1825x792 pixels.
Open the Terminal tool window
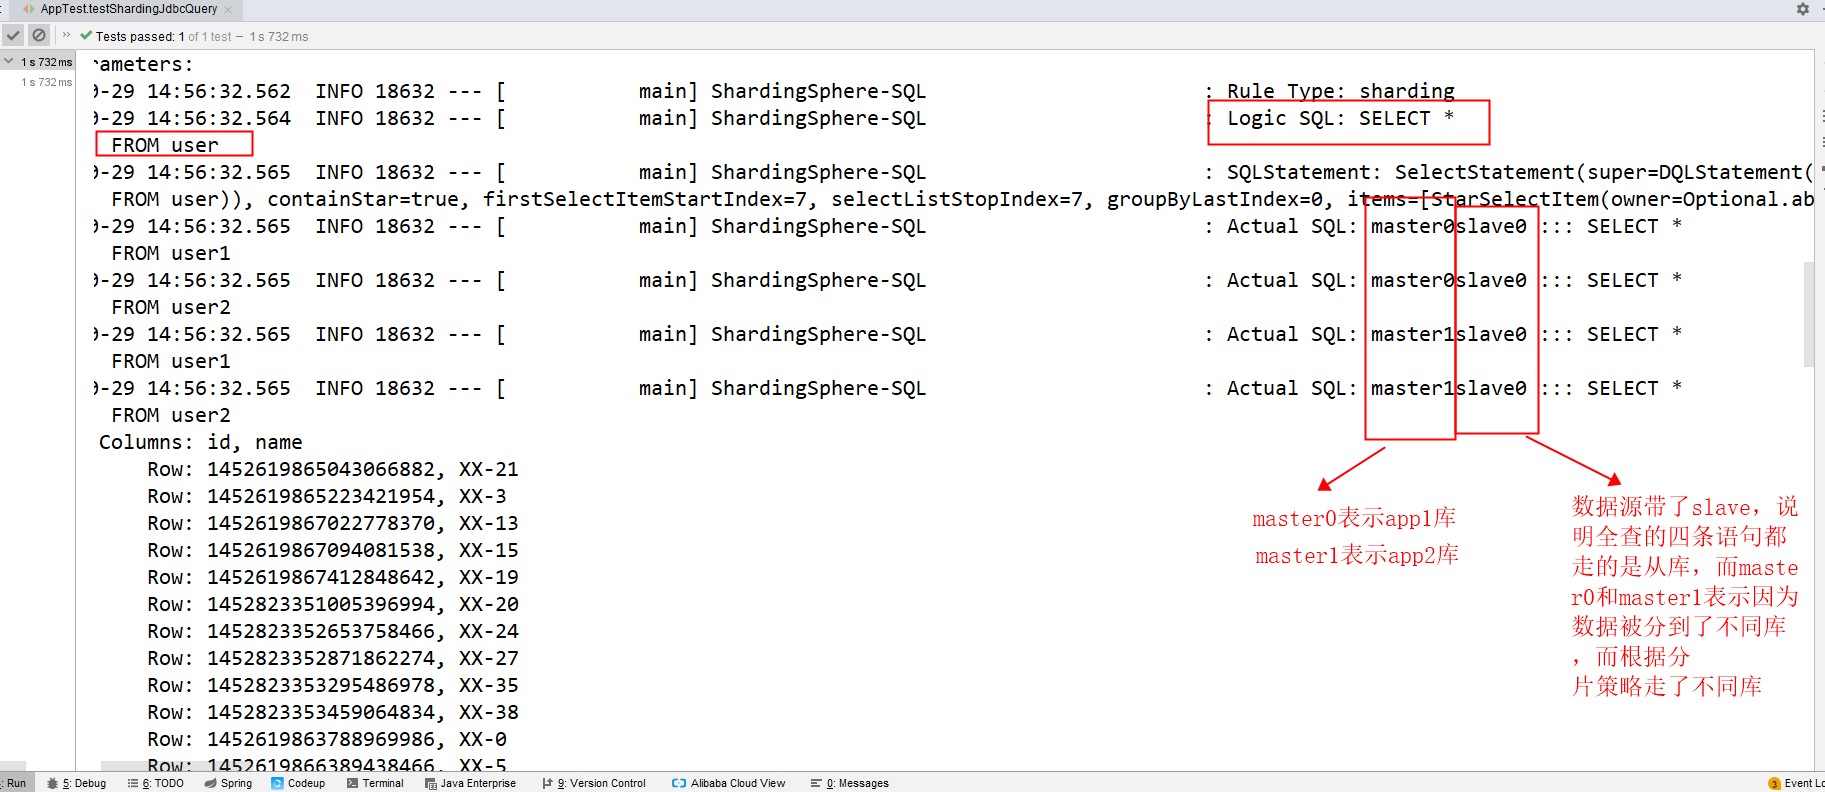pyautogui.click(x=375, y=783)
